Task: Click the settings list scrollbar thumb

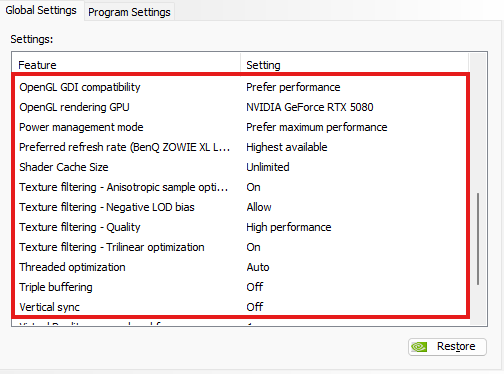Action: [478, 239]
